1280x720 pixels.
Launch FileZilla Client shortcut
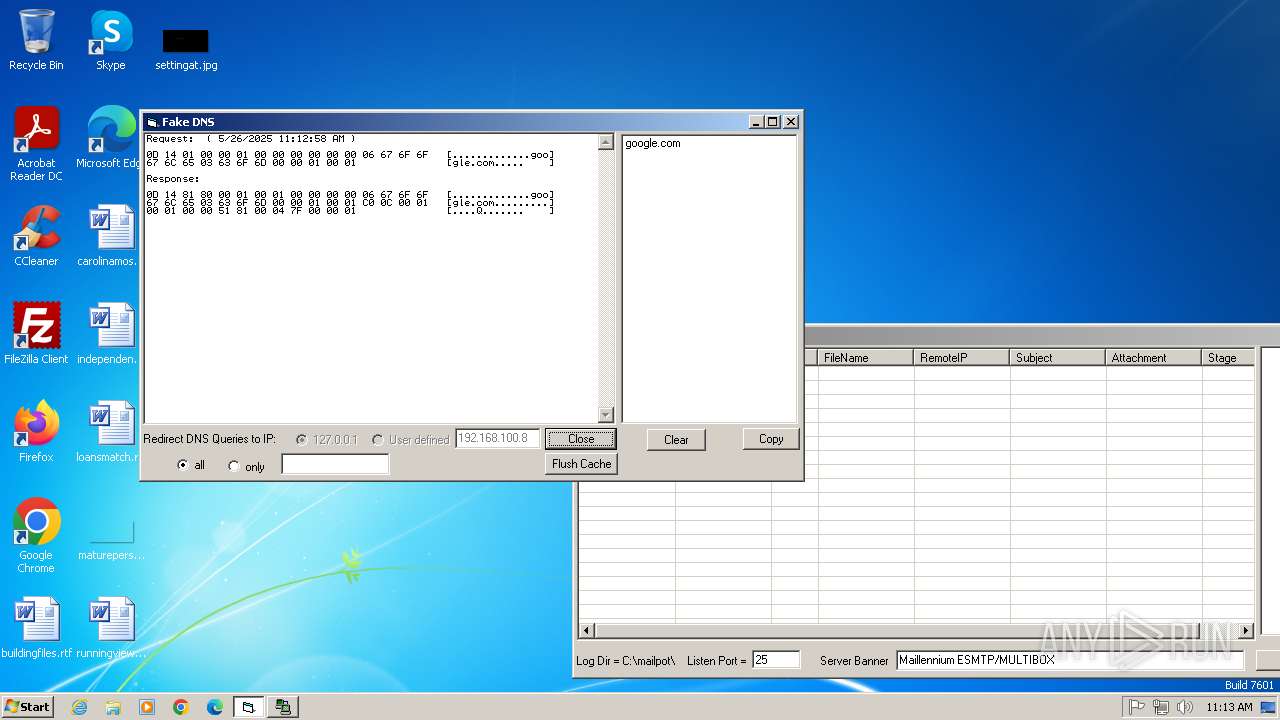click(x=36, y=334)
